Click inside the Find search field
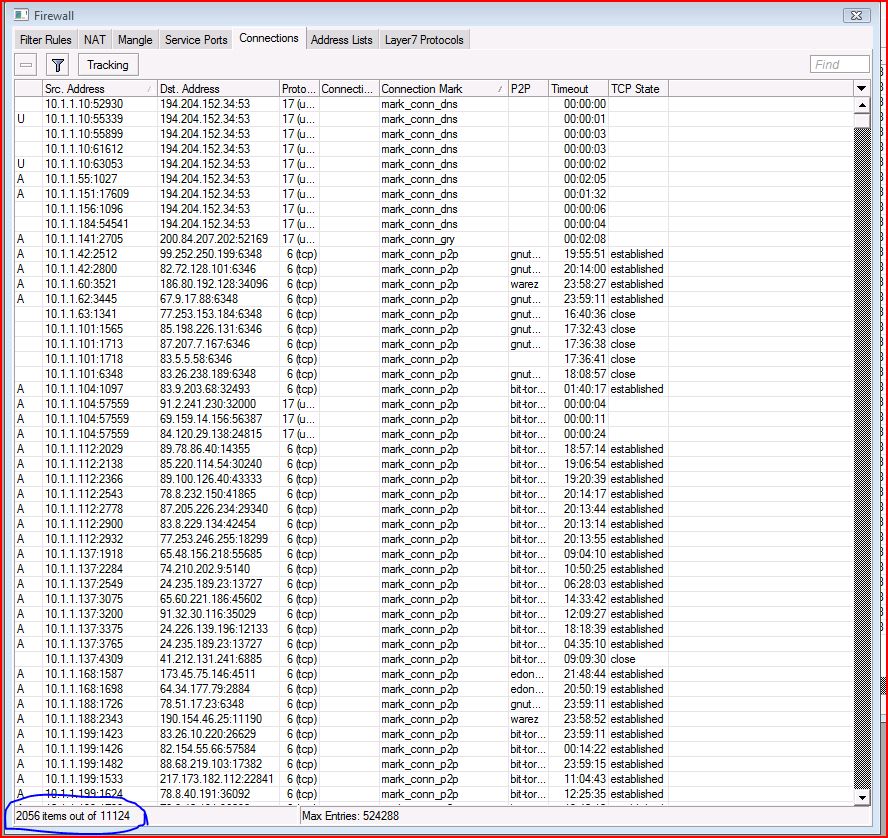 coord(838,64)
